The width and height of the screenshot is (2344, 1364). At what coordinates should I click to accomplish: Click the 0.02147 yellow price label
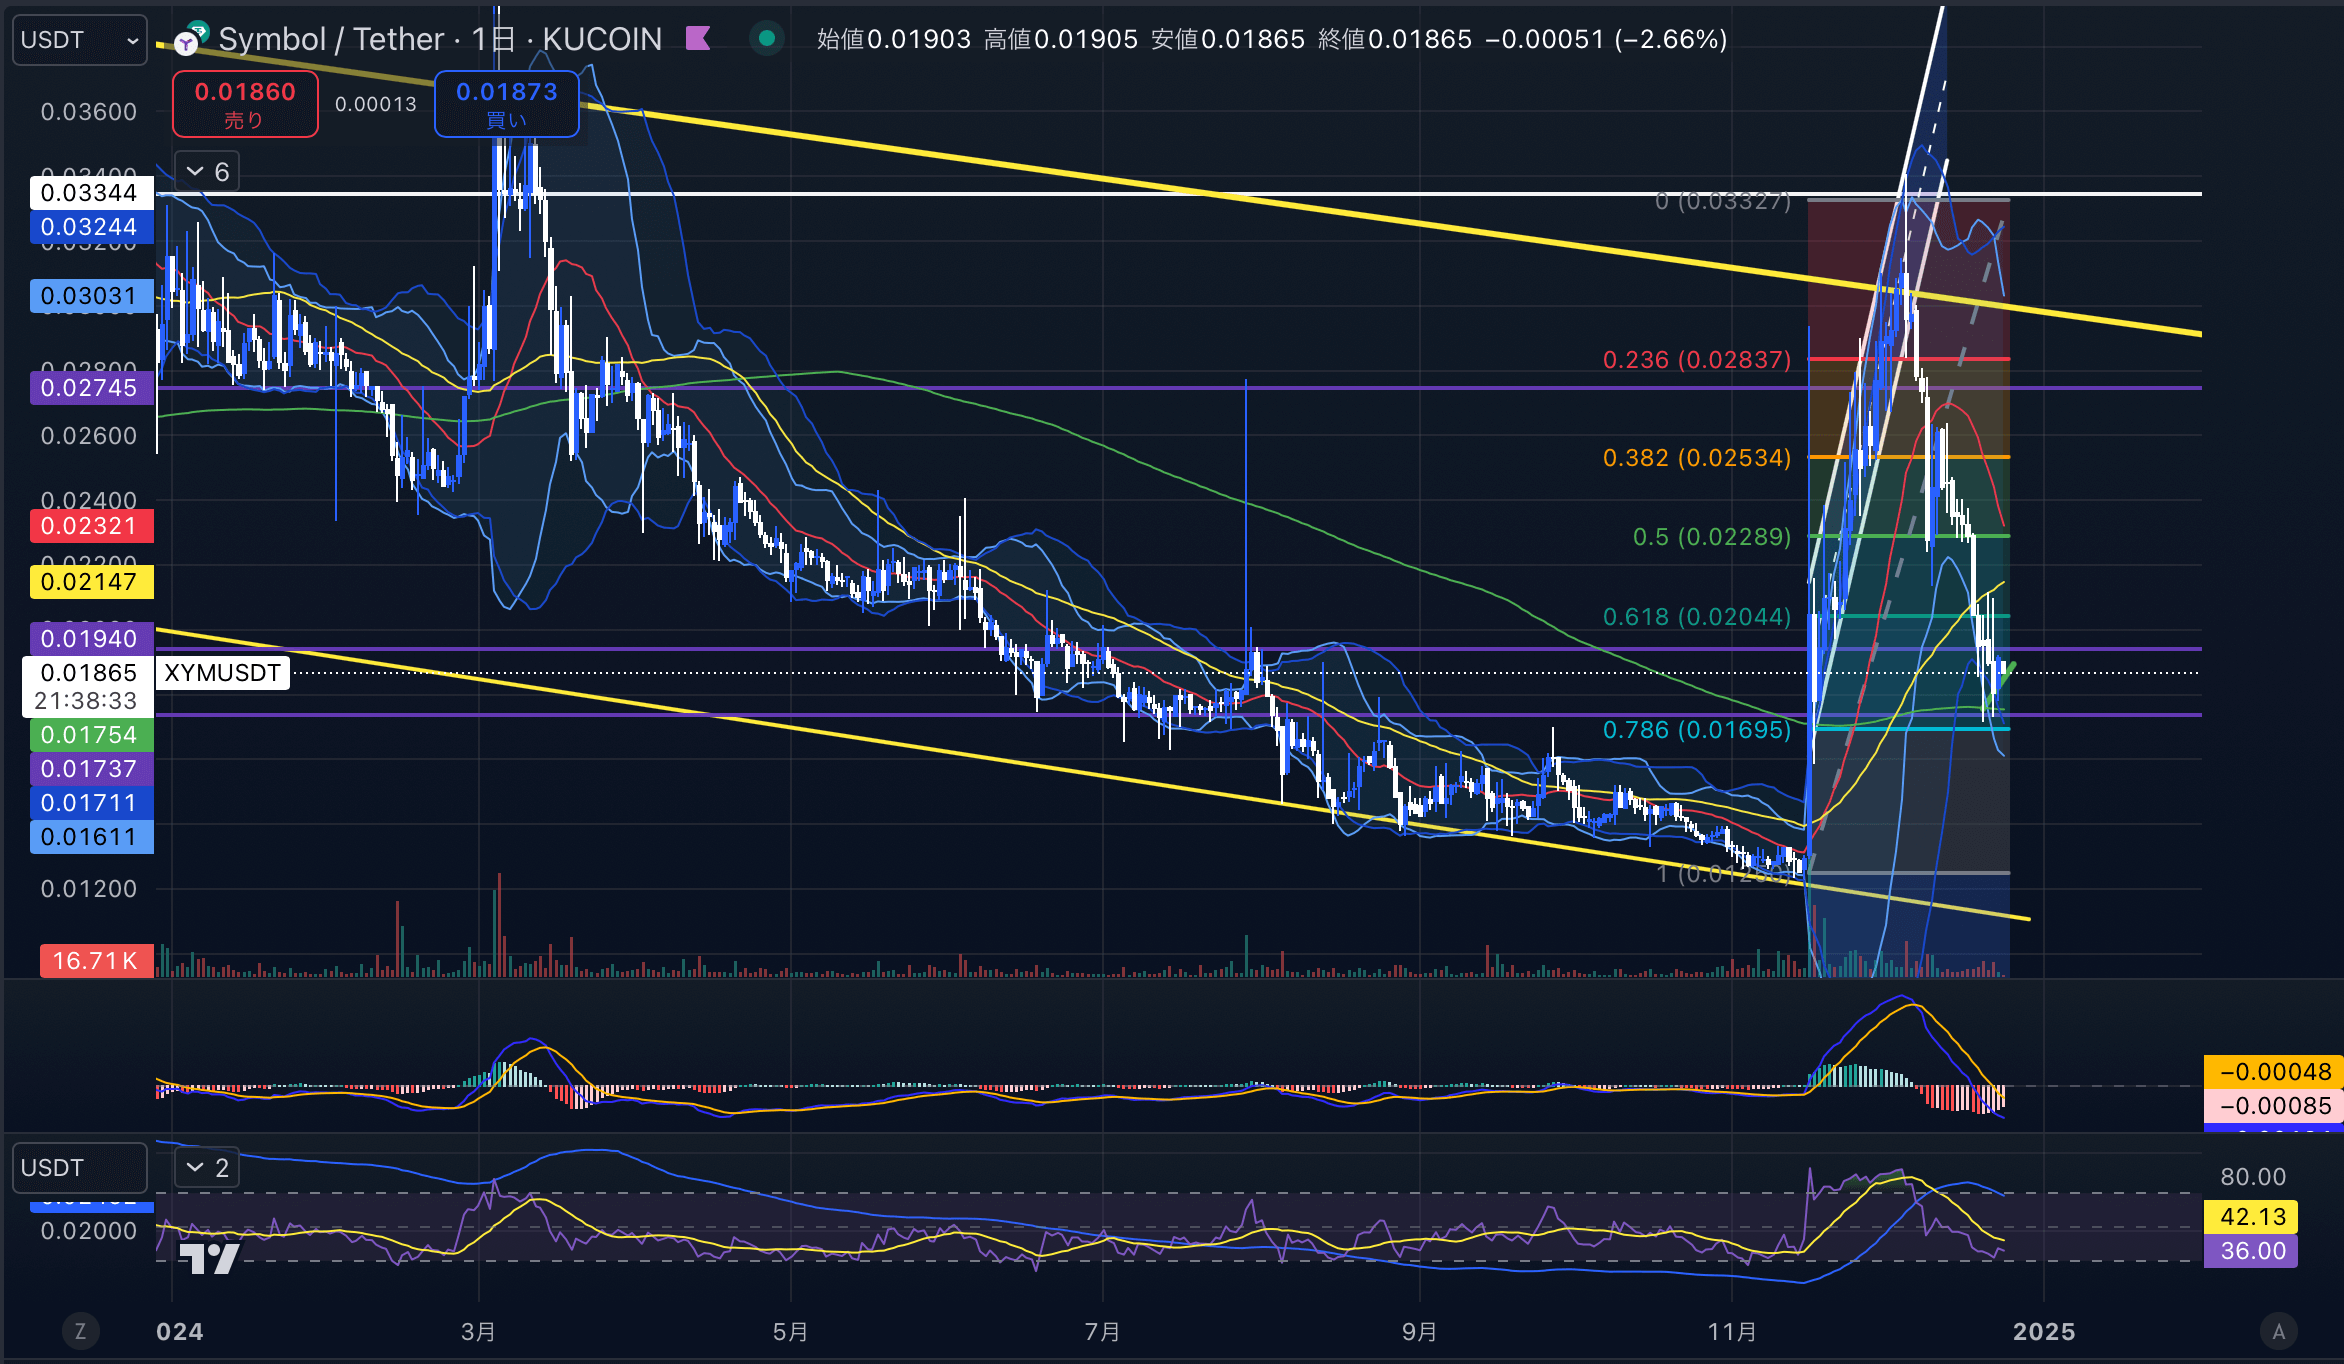[x=91, y=582]
